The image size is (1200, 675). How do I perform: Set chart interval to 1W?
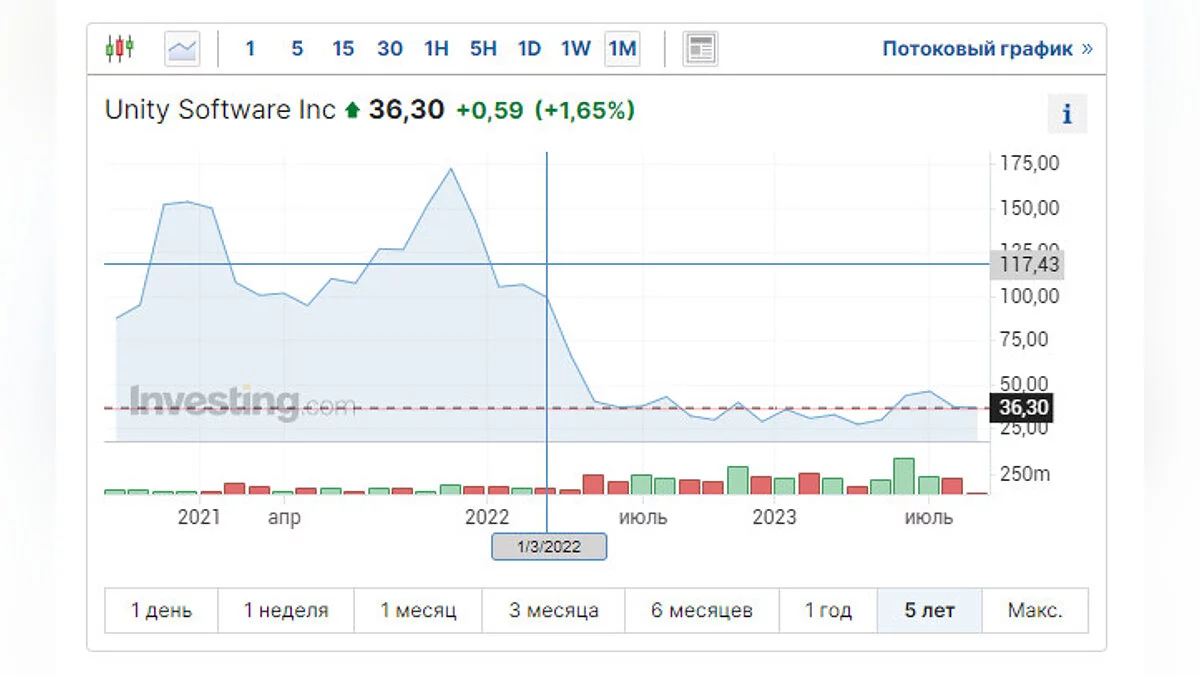pyautogui.click(x=575, y=48)
